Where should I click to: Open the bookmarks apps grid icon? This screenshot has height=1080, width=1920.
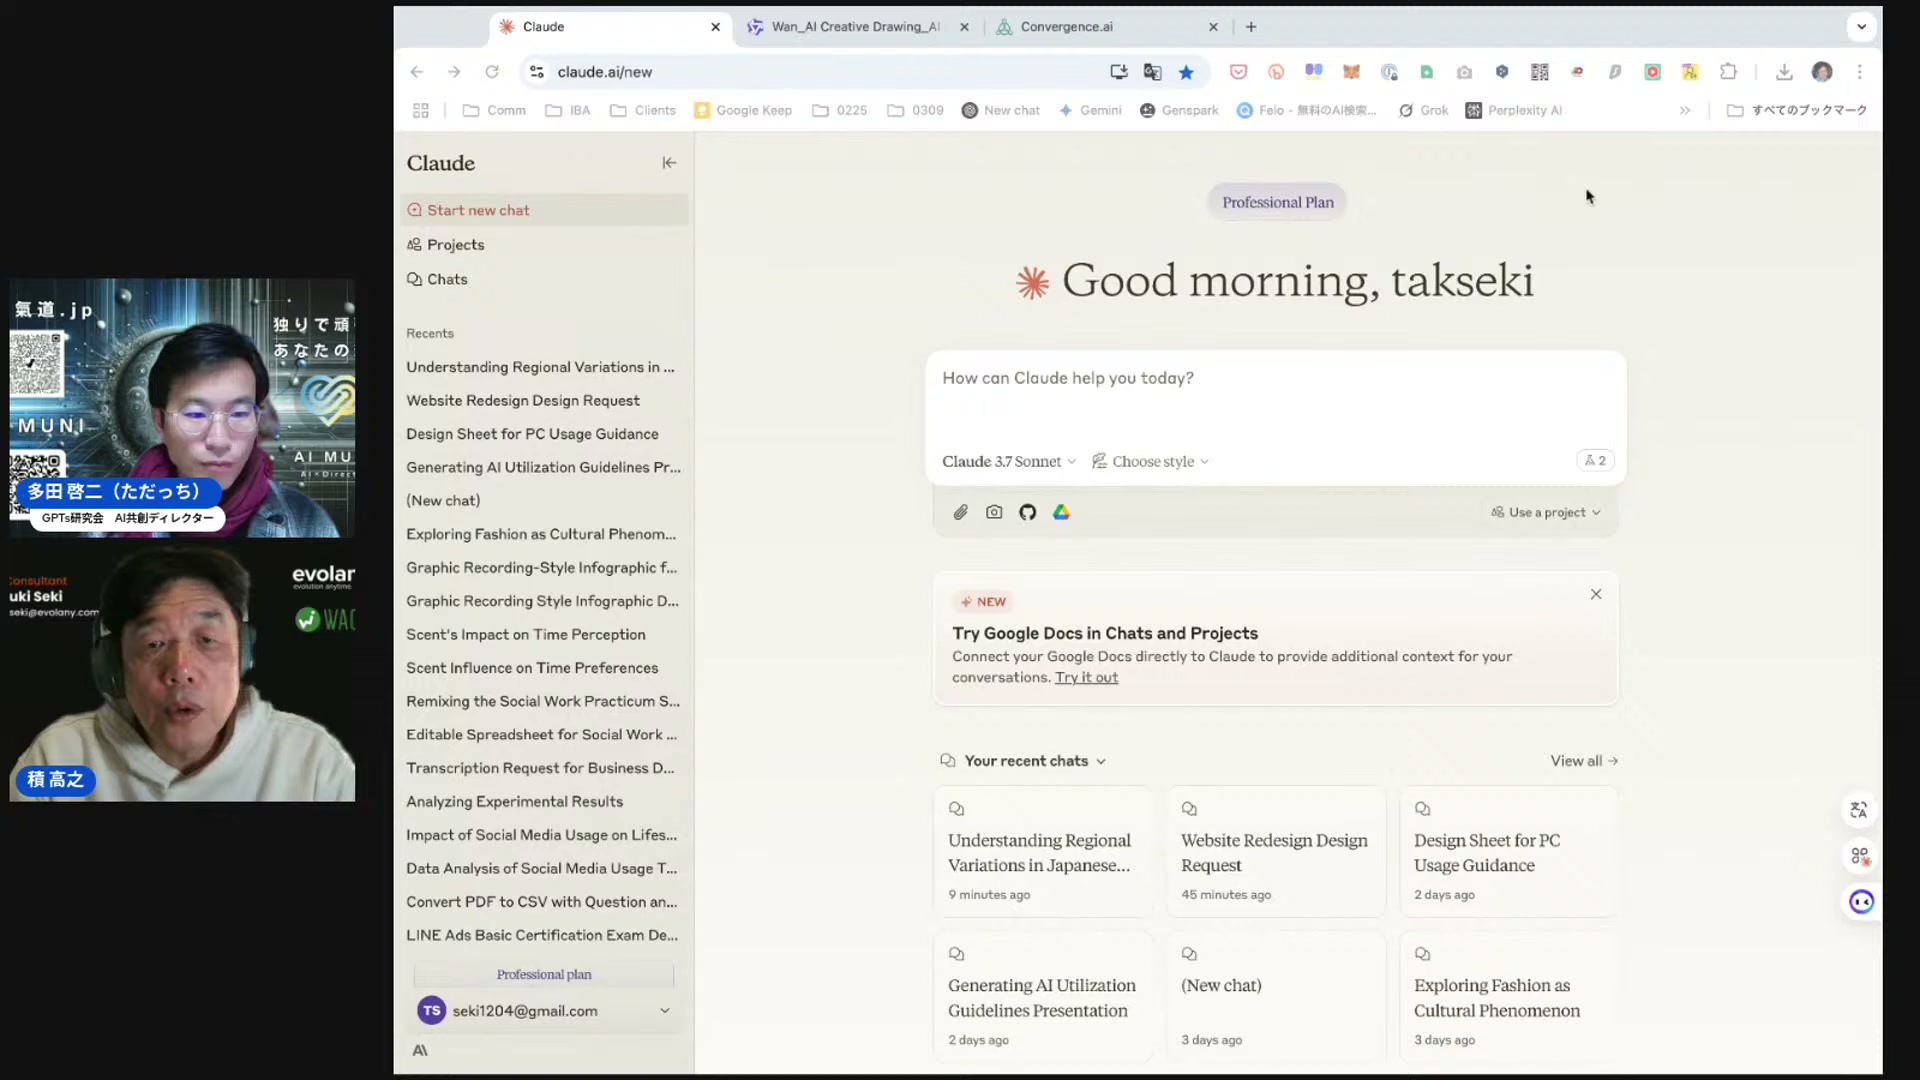click(x=421, y=110)
